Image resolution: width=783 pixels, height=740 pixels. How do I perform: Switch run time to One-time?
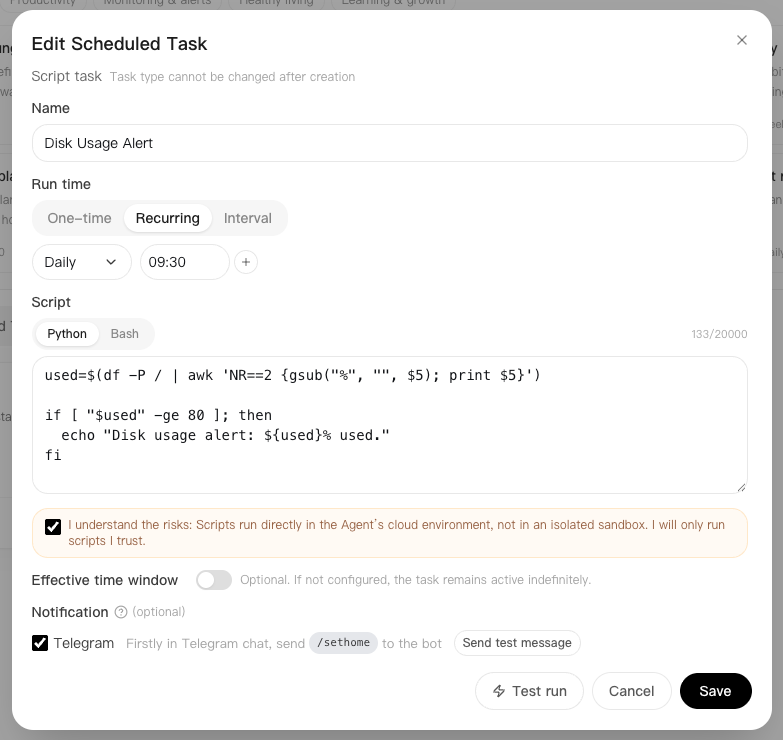pos(79,218)
